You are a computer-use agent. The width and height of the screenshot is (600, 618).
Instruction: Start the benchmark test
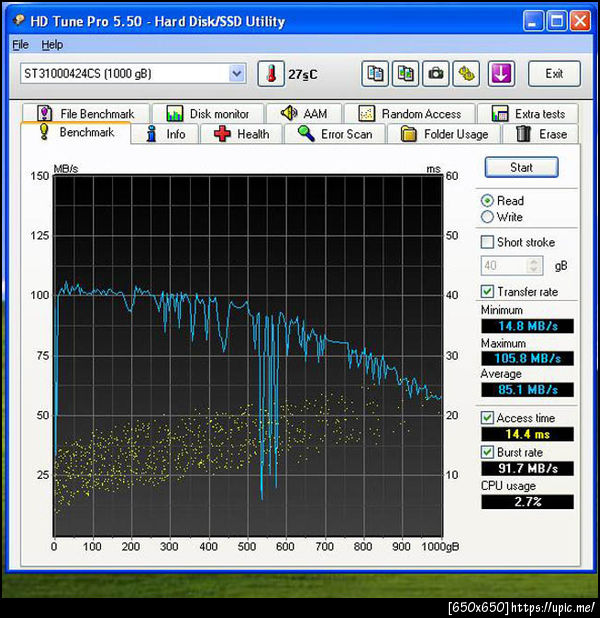pos(521,167)
